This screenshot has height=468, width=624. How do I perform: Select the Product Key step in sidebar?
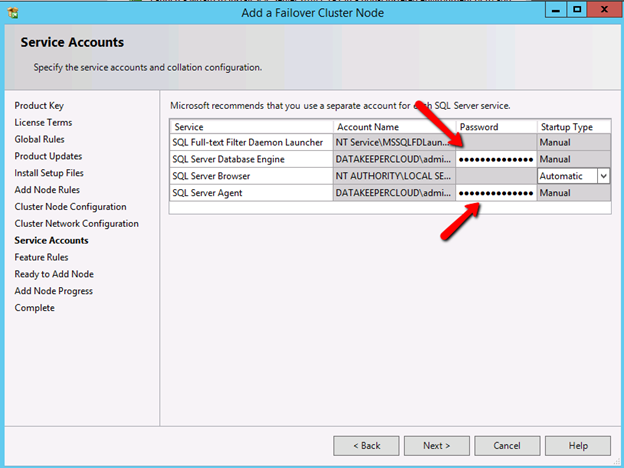pyautogui.click(x=39, y=106)
